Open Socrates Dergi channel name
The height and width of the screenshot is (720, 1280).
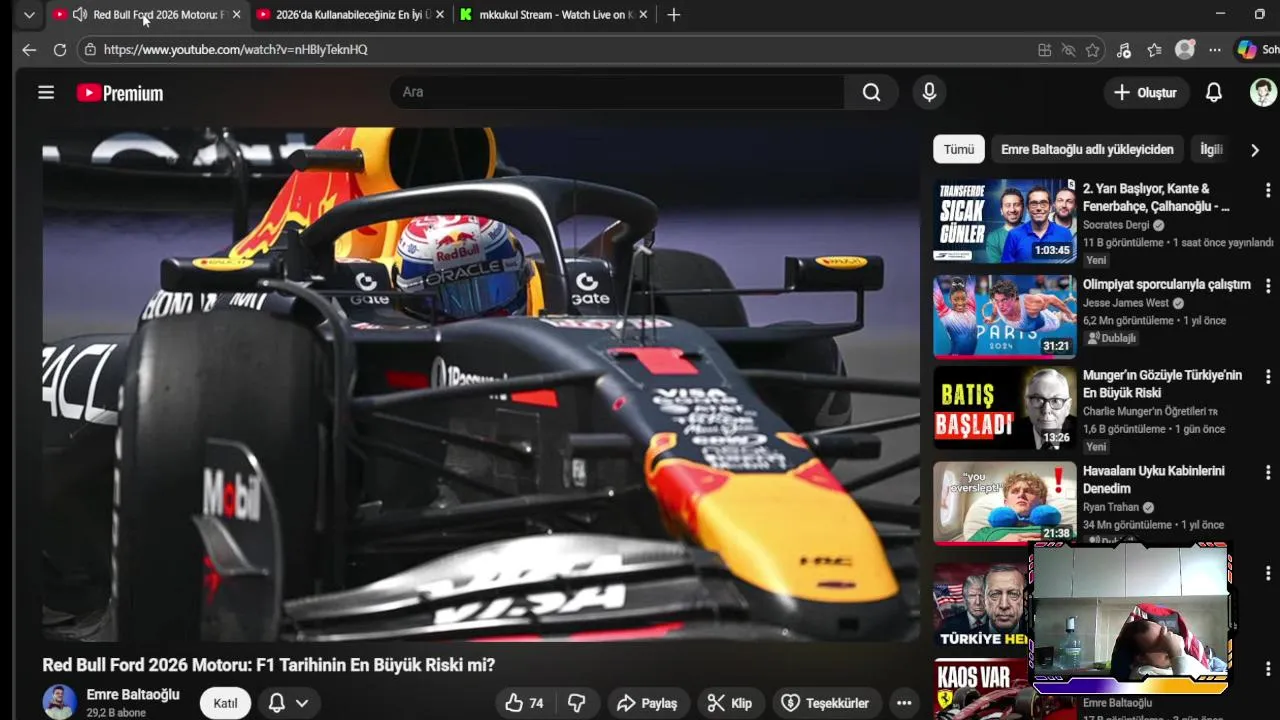1116,225
